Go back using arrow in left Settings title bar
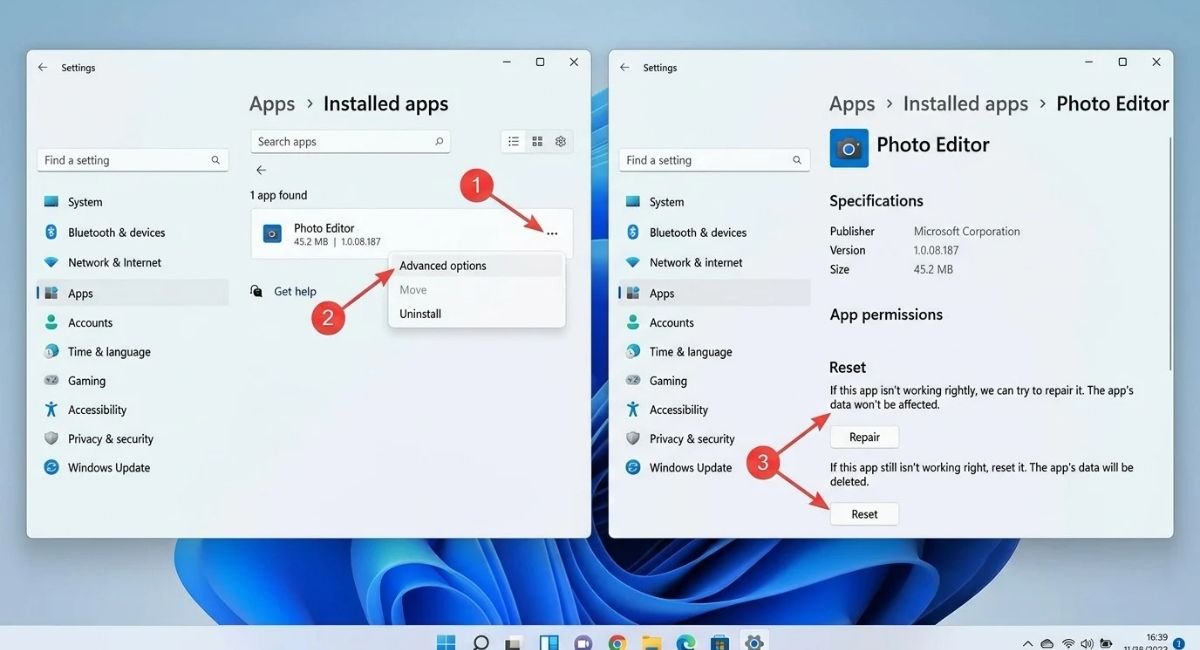The height and width of the screenshot is (650, 1200). 42,68
